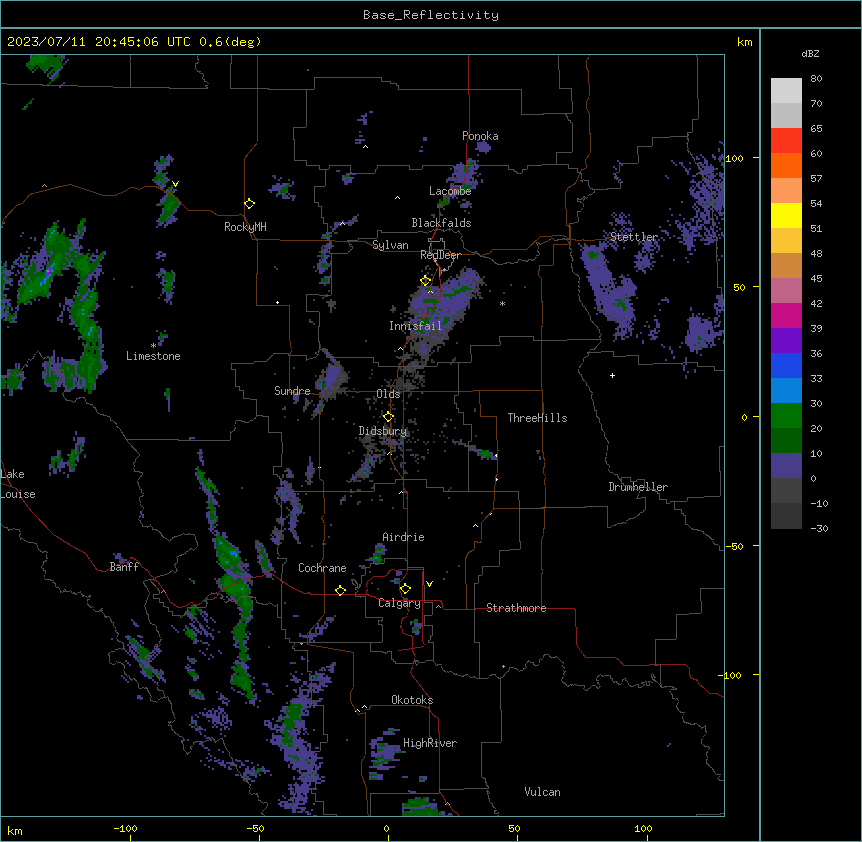862x842 pixels.
Task: Click the yellow diamond marker above RockyMH
Action: (x=250, y=204)
